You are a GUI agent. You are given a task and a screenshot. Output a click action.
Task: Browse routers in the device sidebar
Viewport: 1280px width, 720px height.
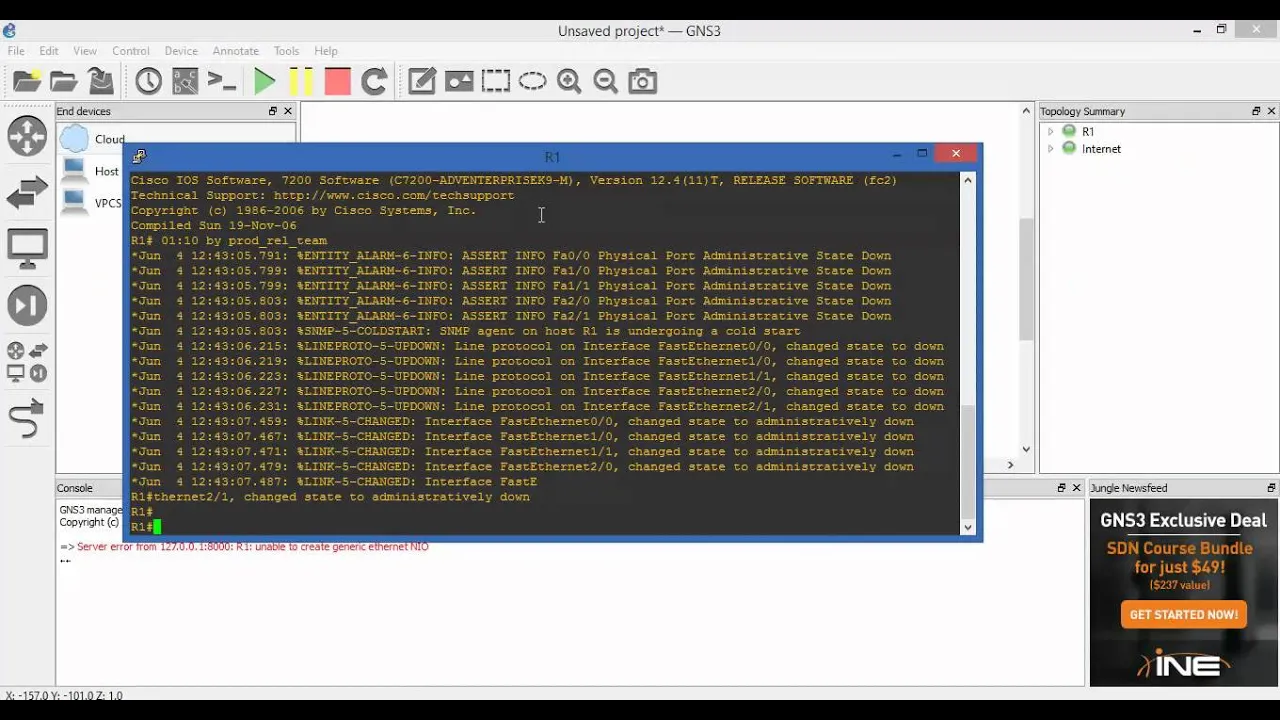pyautogui.click(x=27, y=136)
